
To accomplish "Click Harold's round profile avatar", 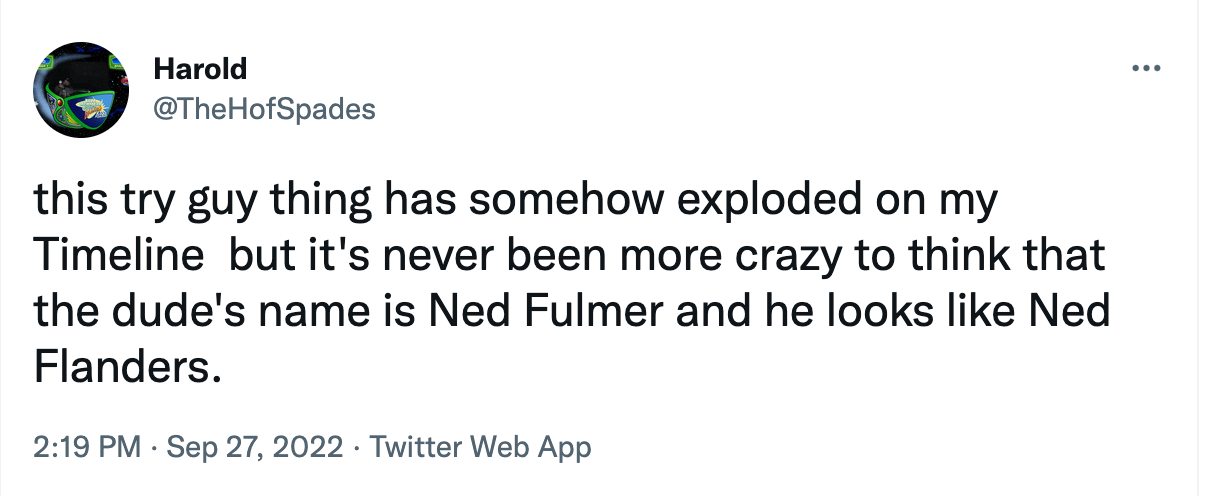I will pyautogui.click(x=84, y=90).
